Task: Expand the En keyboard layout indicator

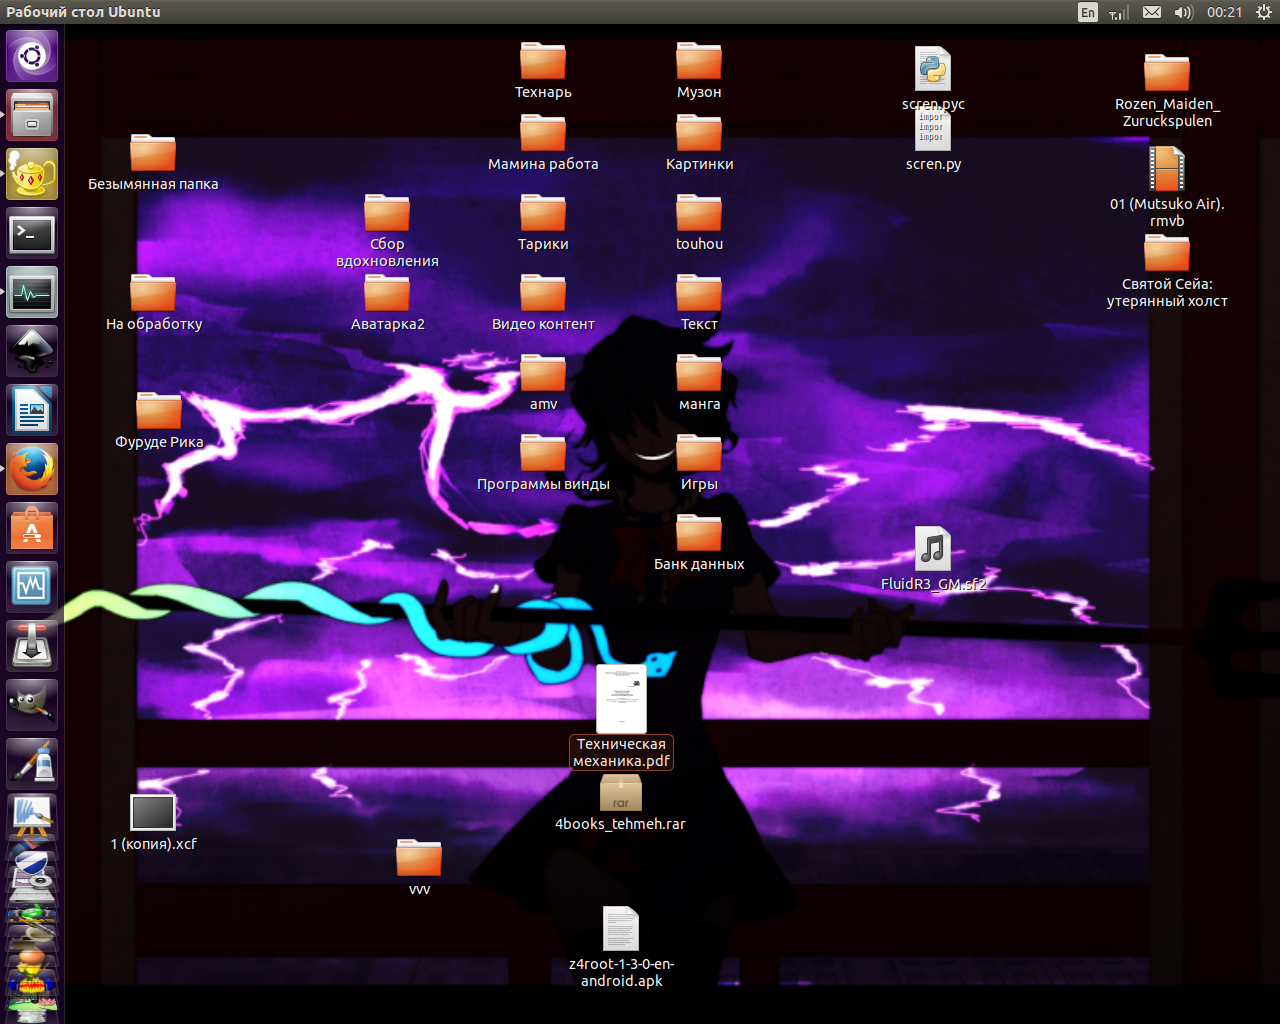Action: (1088, 12)
